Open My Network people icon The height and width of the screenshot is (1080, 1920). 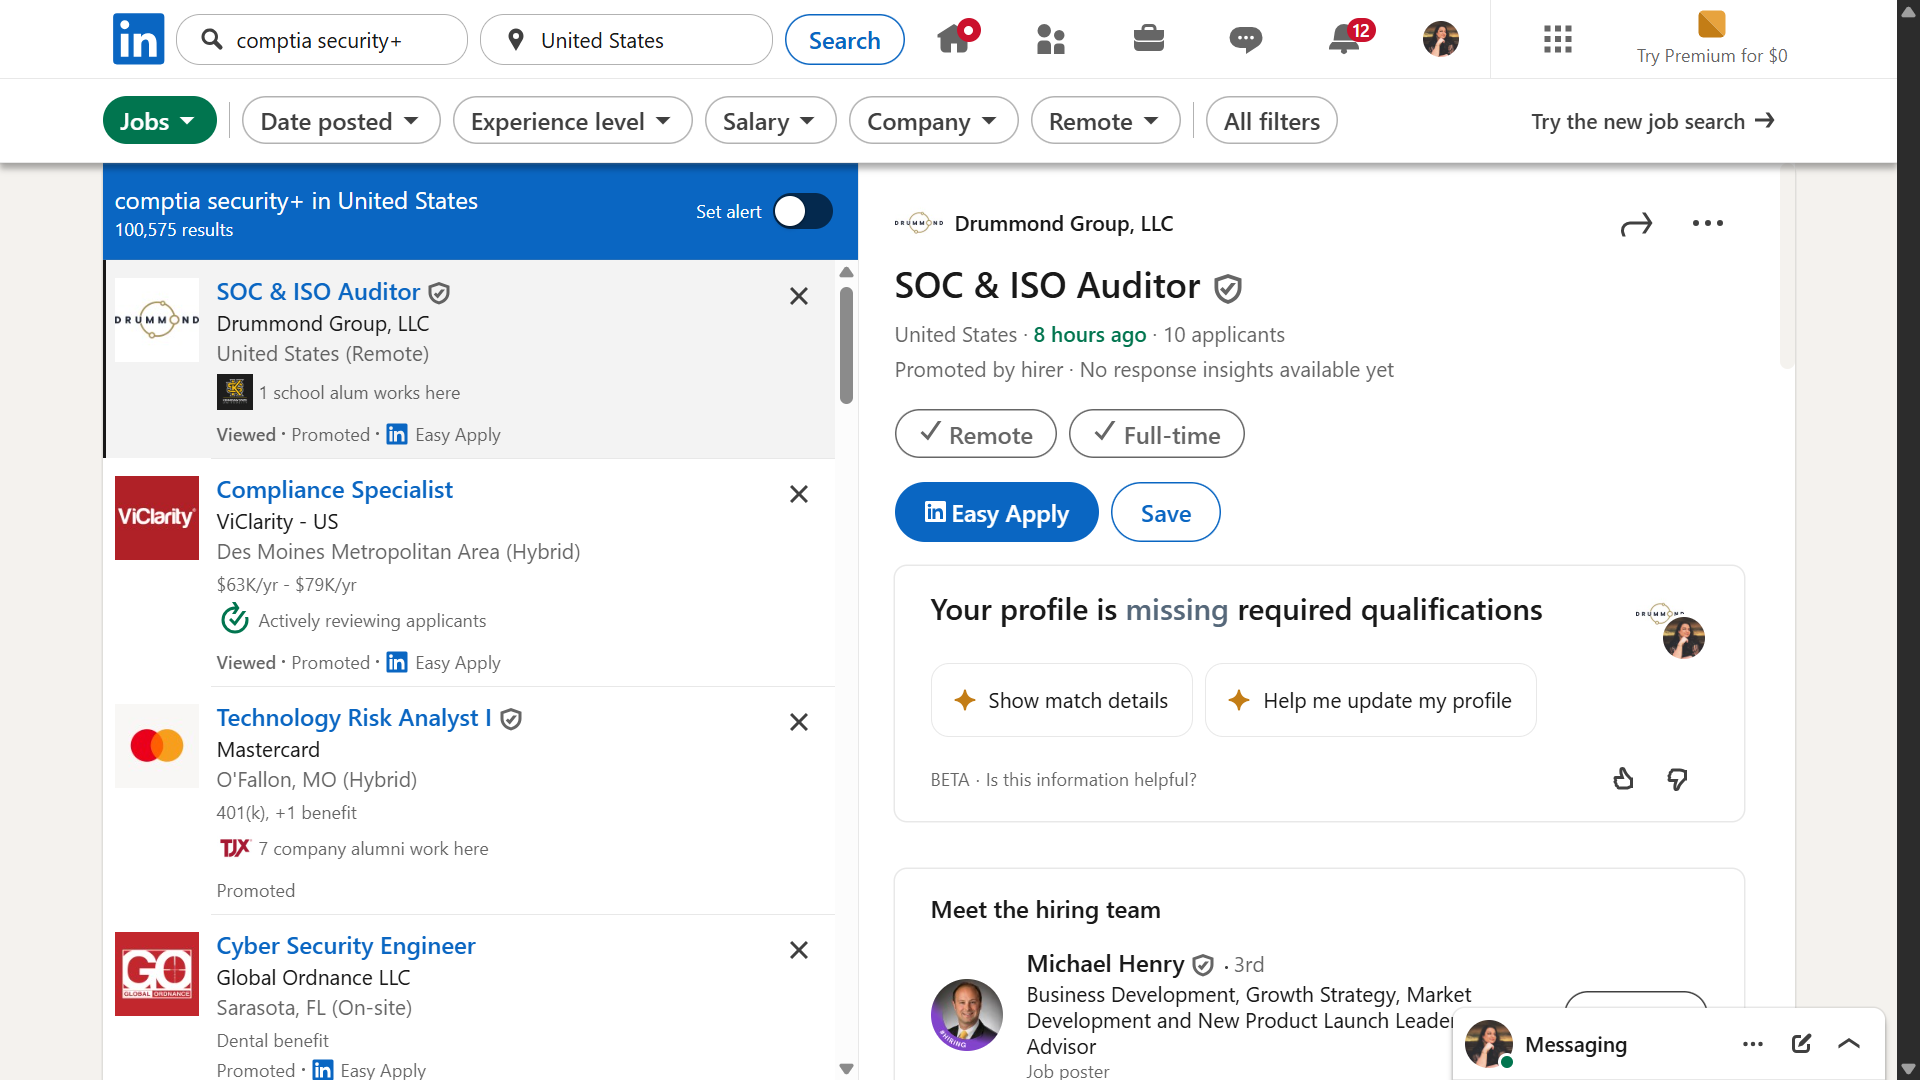point(1051,39)
